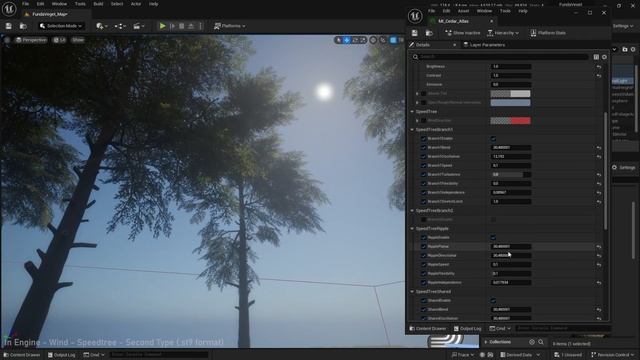The image size is (640, 360).
Task: Collapse the SpeedTreeBranch2 section
Action: pos(412,211)
